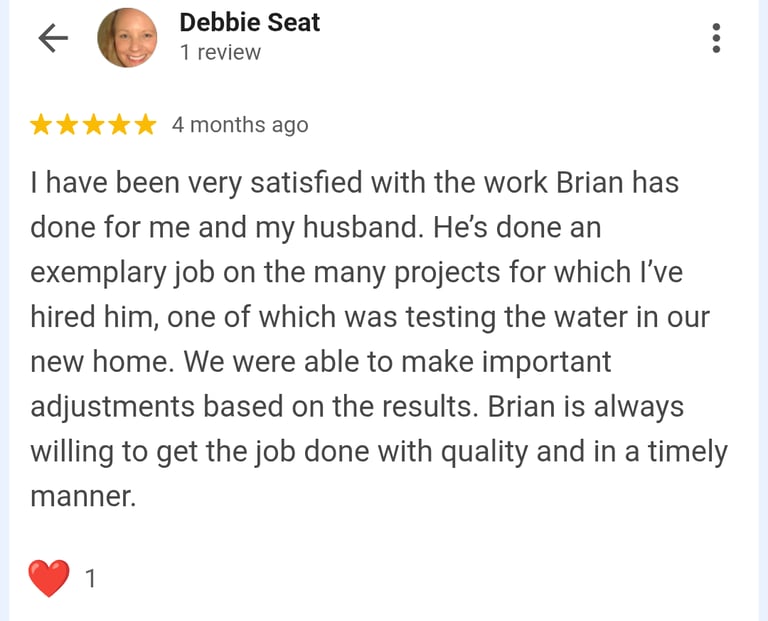Click the first yellow rating star

point(41,124)
